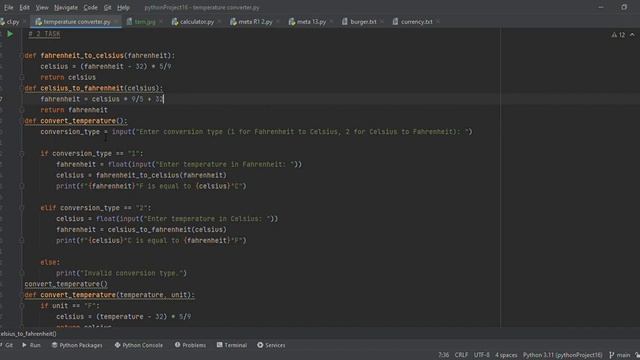Collapse convert_temperature(temperature, unit) fold marker
640x360 pixels.
coord(22,295)
